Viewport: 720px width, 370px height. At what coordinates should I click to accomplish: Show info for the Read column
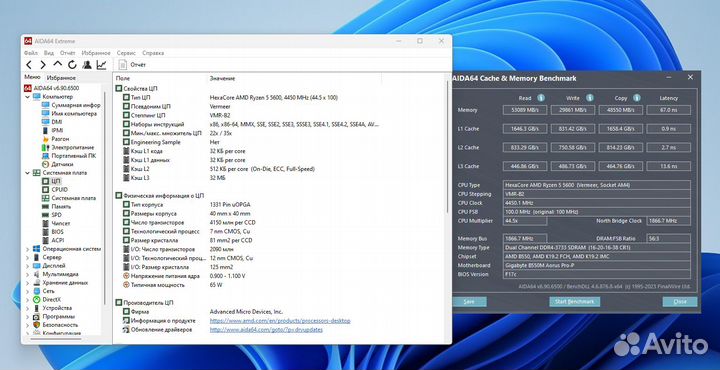pyautogui.click(x=541, y=98)
